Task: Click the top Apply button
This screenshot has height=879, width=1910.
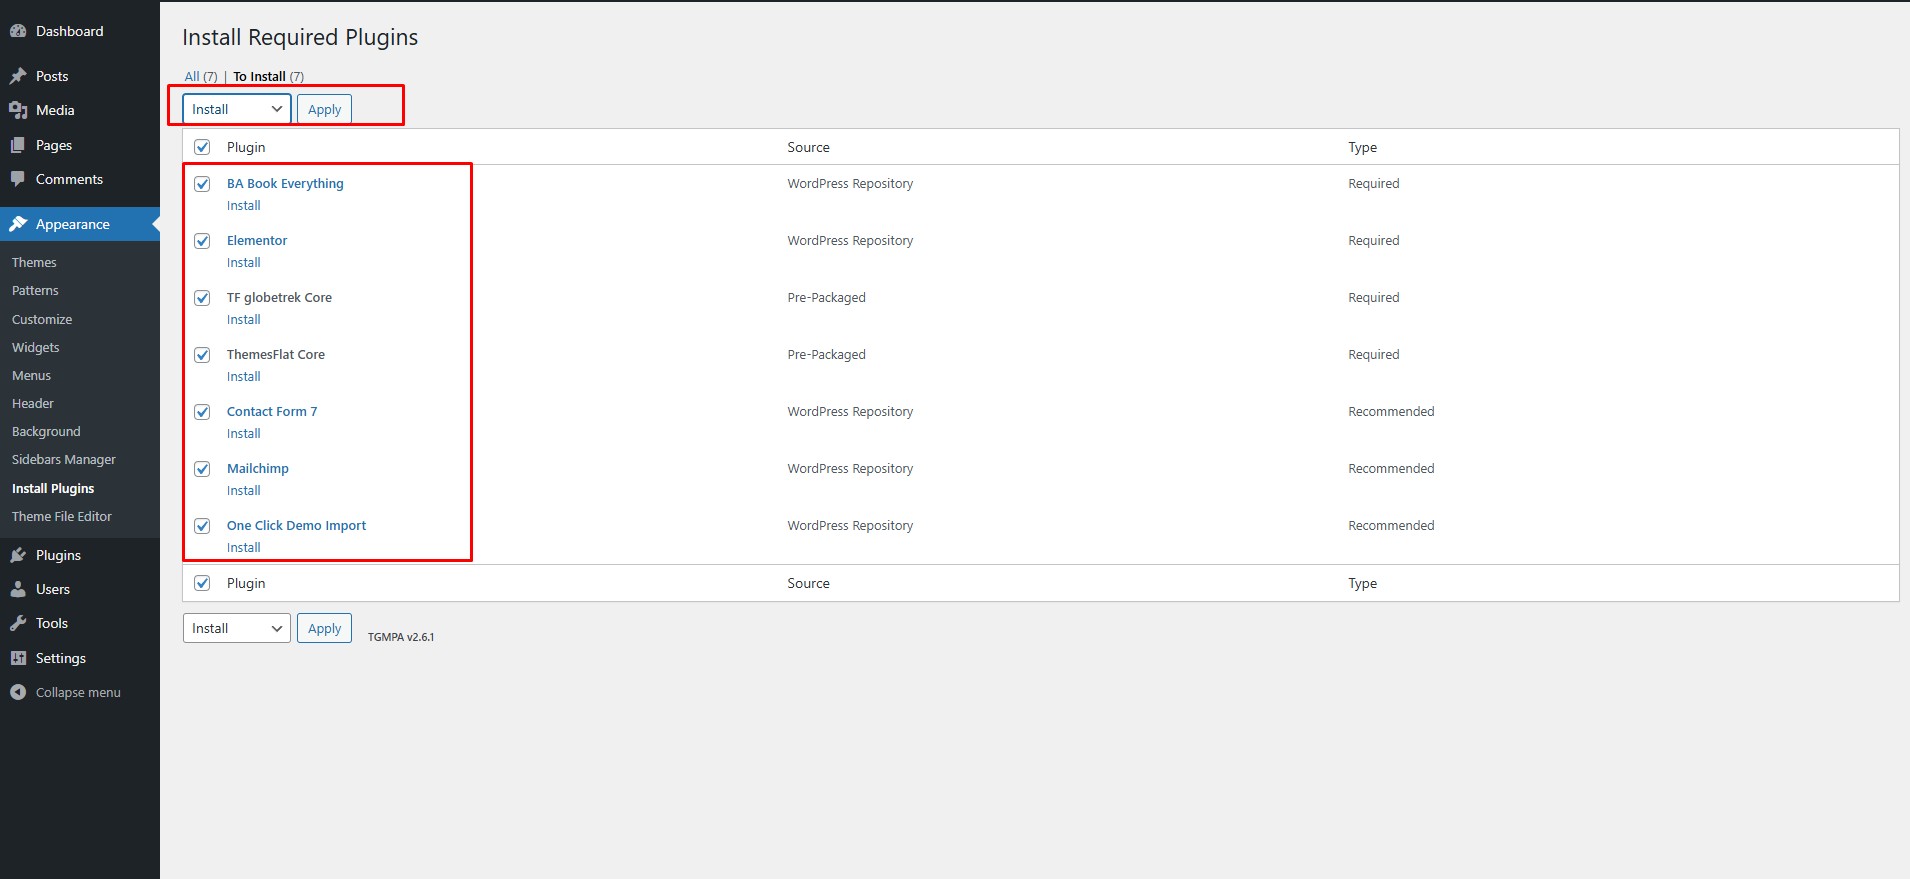Action: tap(324, 109)
